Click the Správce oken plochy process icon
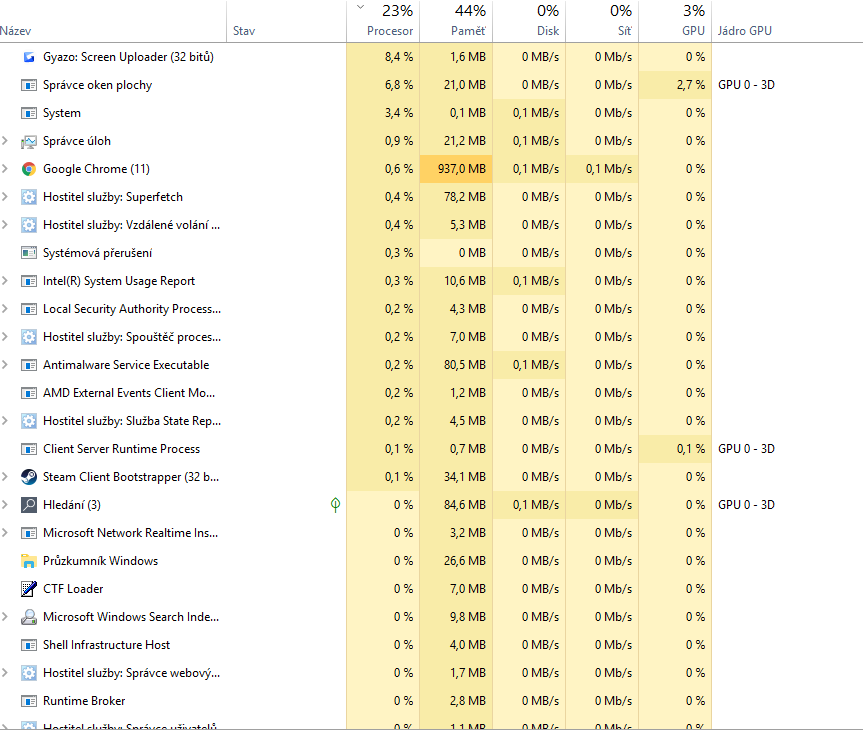 29,85
